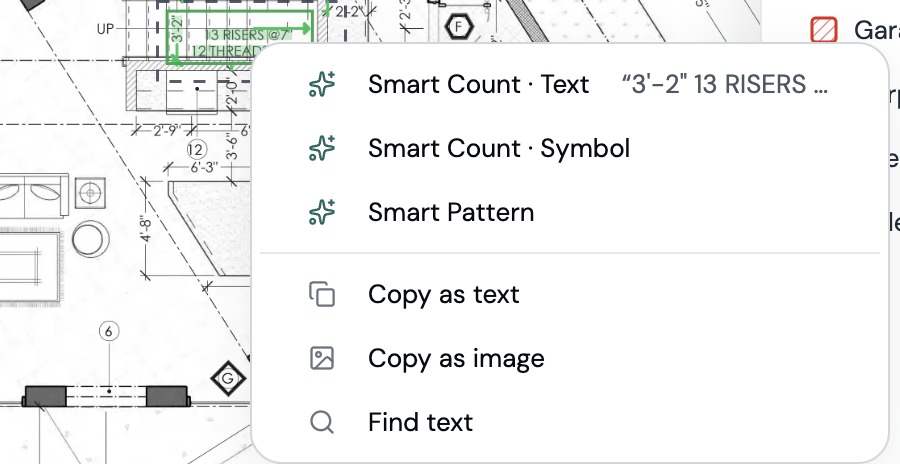Click the circled 12 callout on the plan
The width and height of the screenshot is (900, 464).
[196, 150]
